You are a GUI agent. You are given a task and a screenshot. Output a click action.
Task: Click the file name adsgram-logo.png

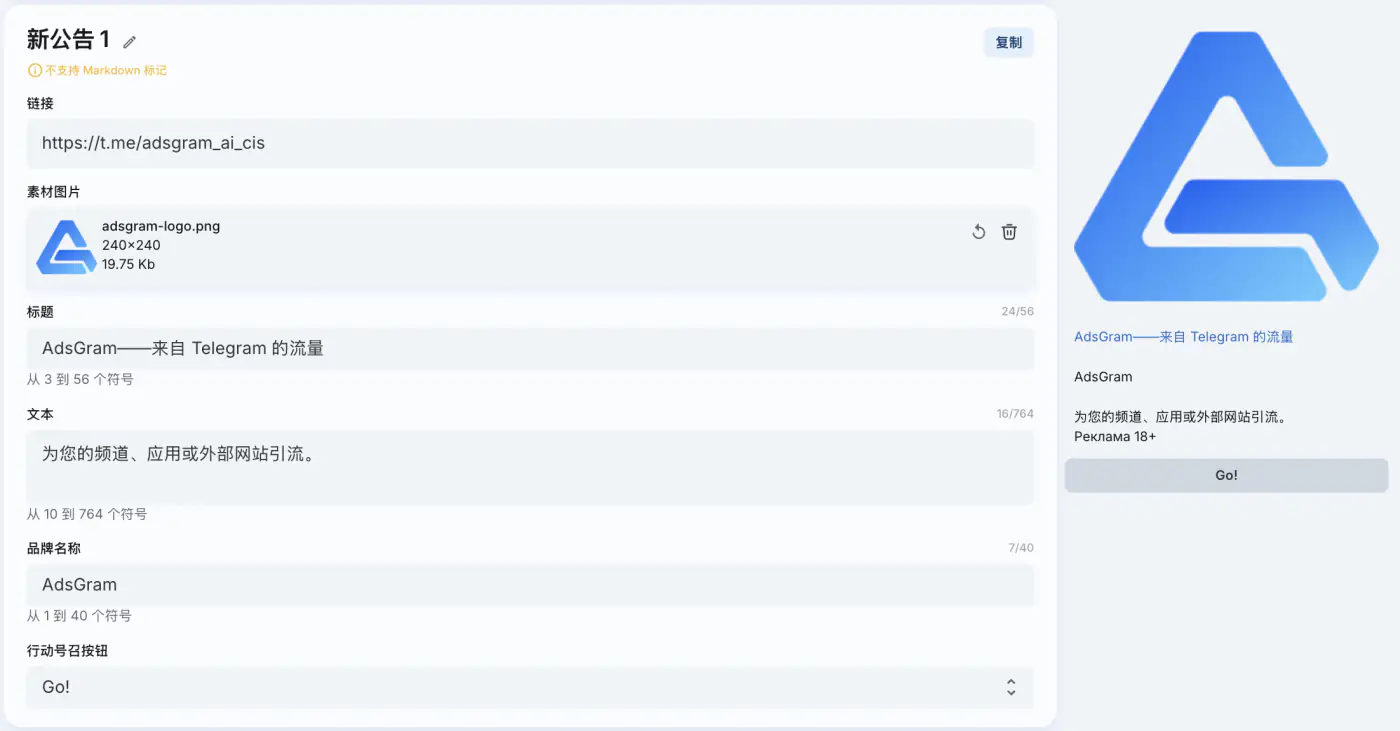(x=161, y=226)
